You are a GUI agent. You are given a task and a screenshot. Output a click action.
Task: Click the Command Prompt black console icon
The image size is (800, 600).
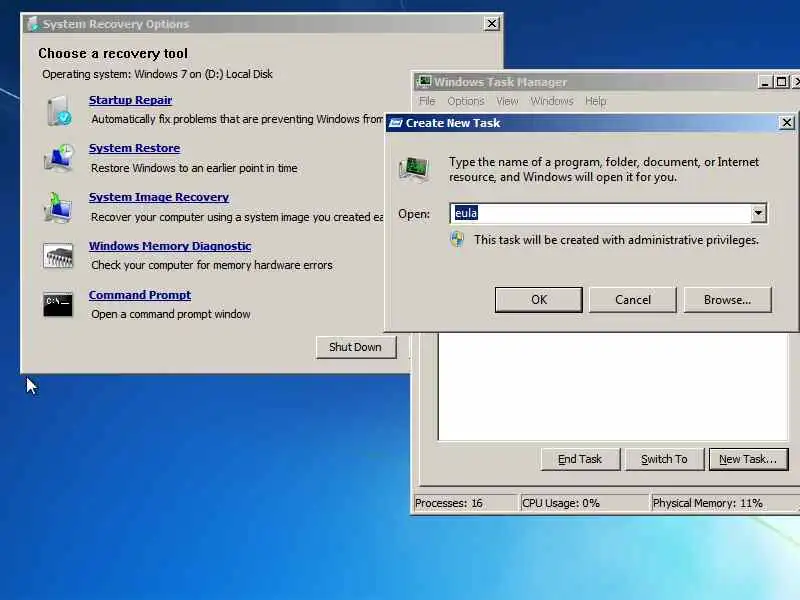click(x=58, y=305)
